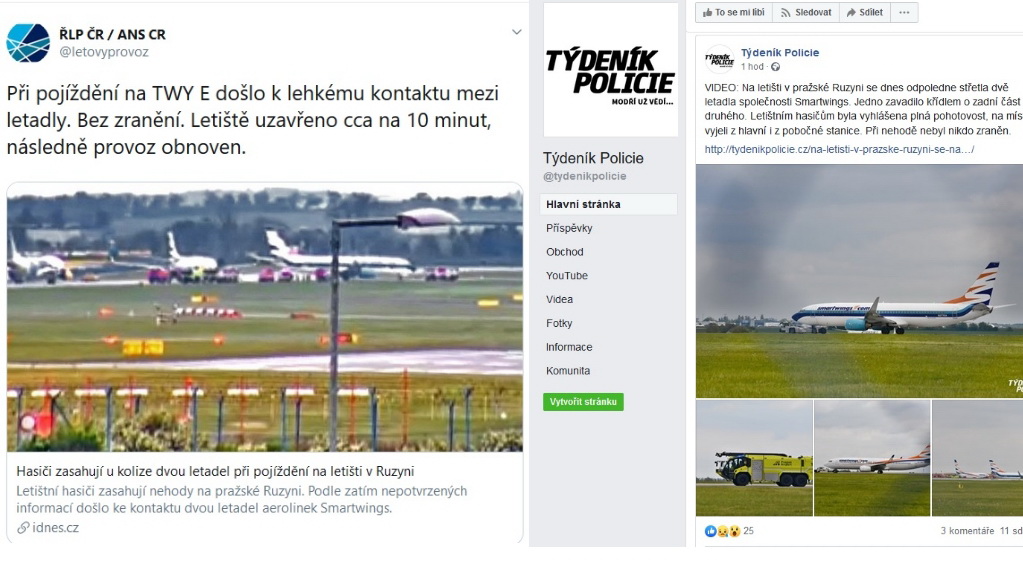1023x568 pixels.
Task: Open the 3 komentáře link
Action: [x=967, y=531]
